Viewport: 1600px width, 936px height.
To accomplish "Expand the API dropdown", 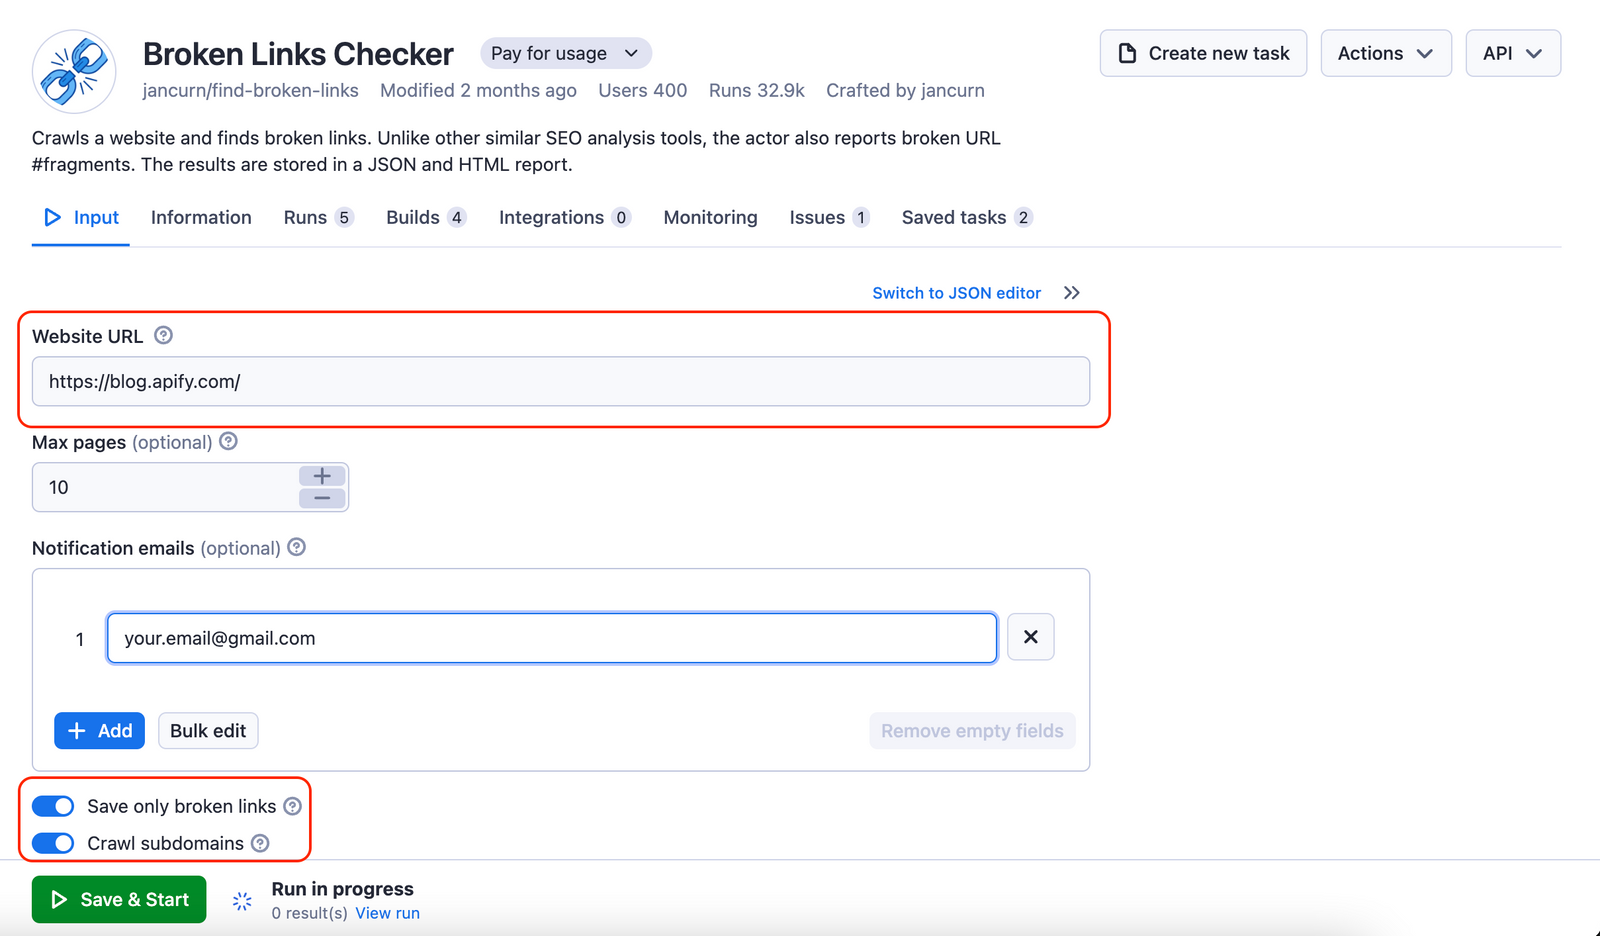I will (1512, 53).
